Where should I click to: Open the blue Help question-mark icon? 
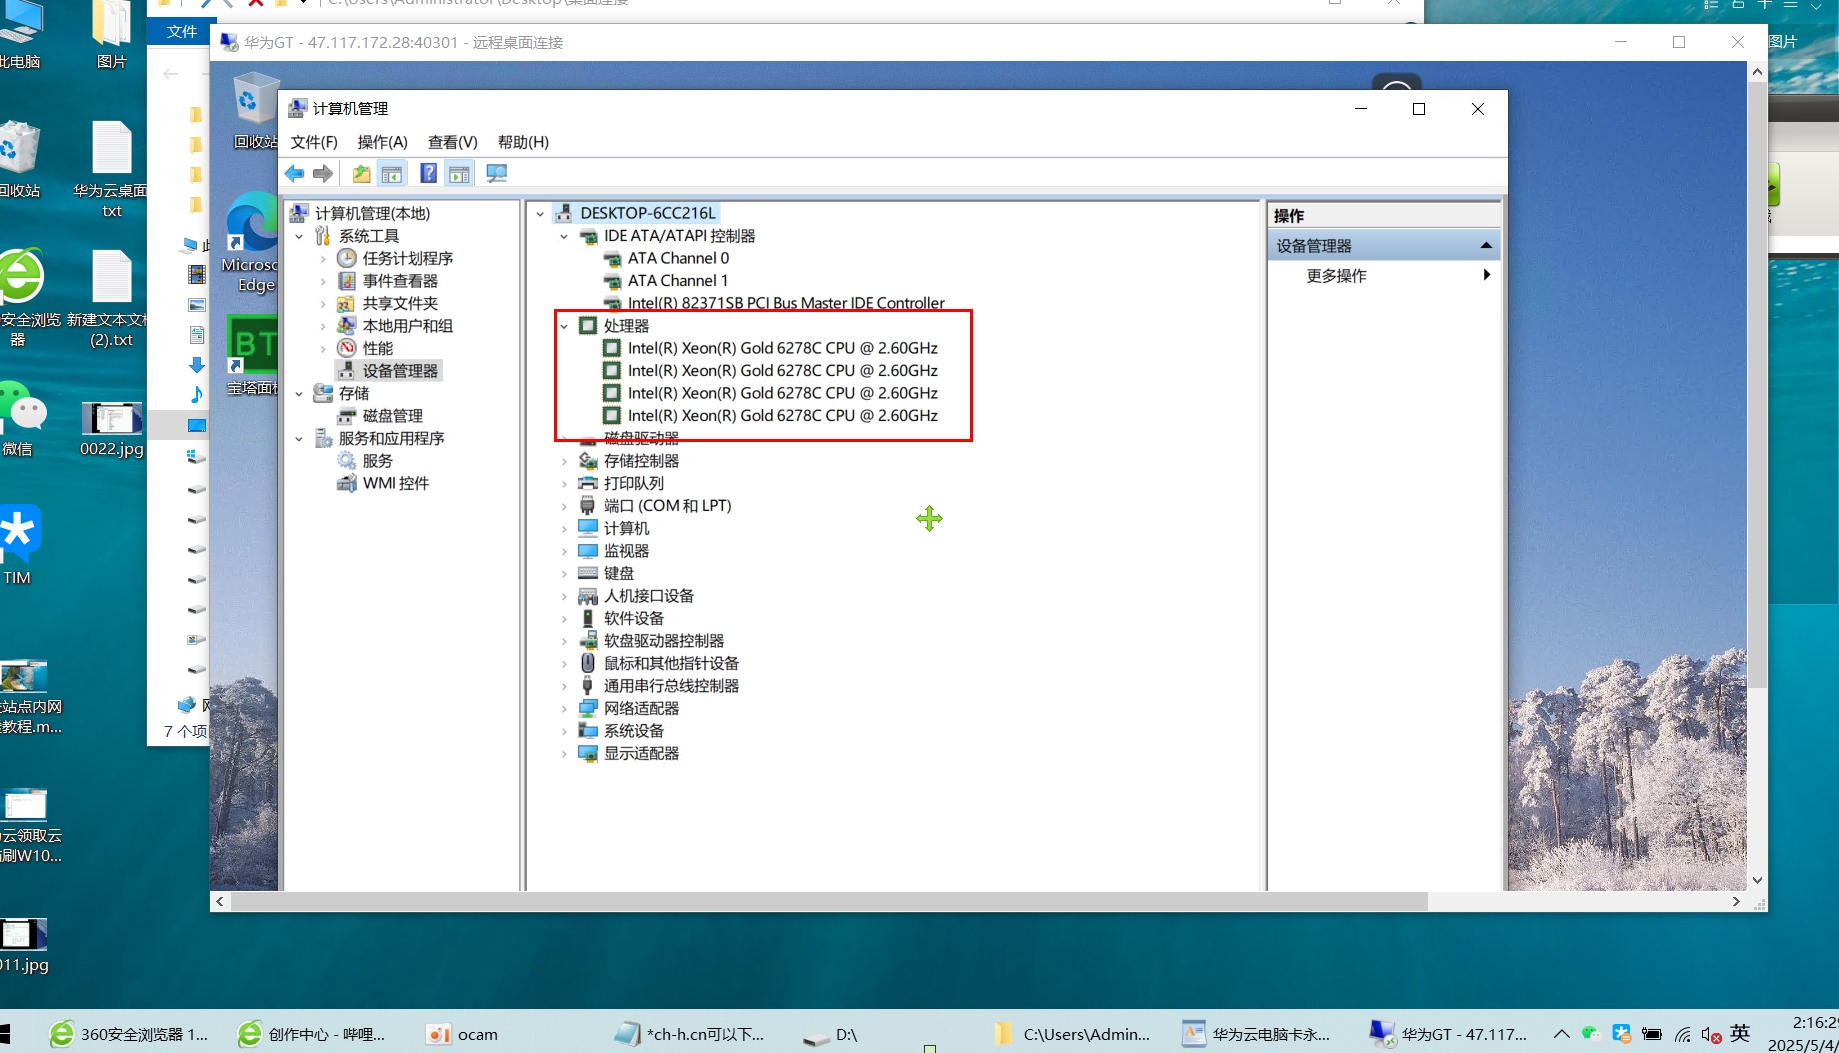tap(428, 174)
